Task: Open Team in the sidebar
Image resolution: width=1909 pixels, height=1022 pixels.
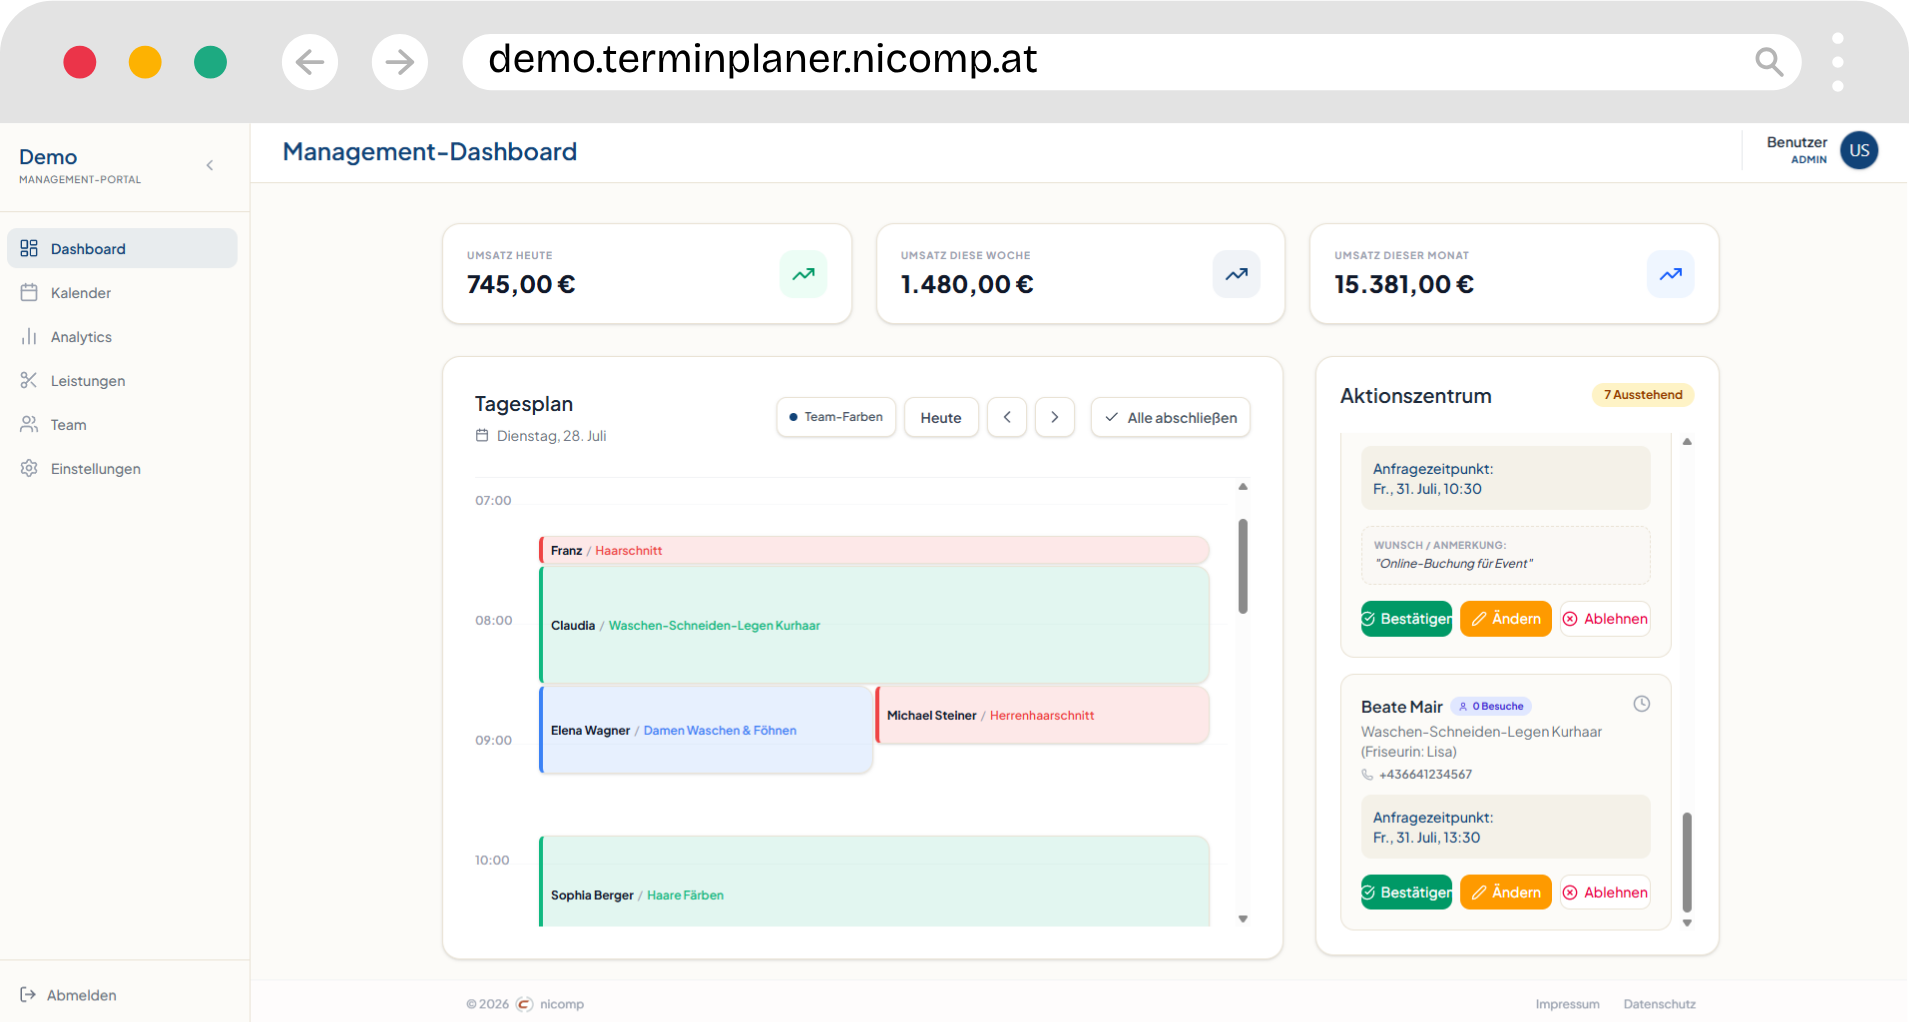Action: [122, 424]
